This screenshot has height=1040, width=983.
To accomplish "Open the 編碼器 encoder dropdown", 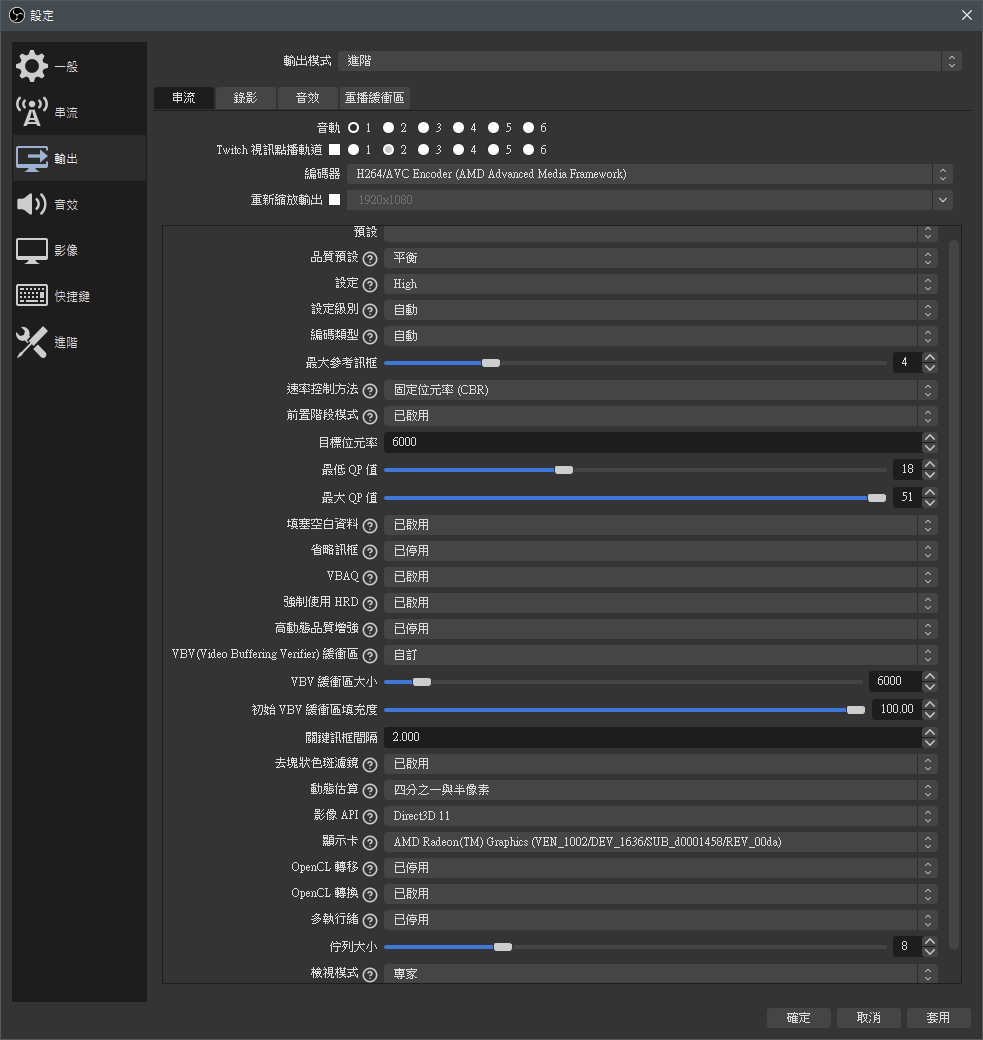I will [649, 174].
